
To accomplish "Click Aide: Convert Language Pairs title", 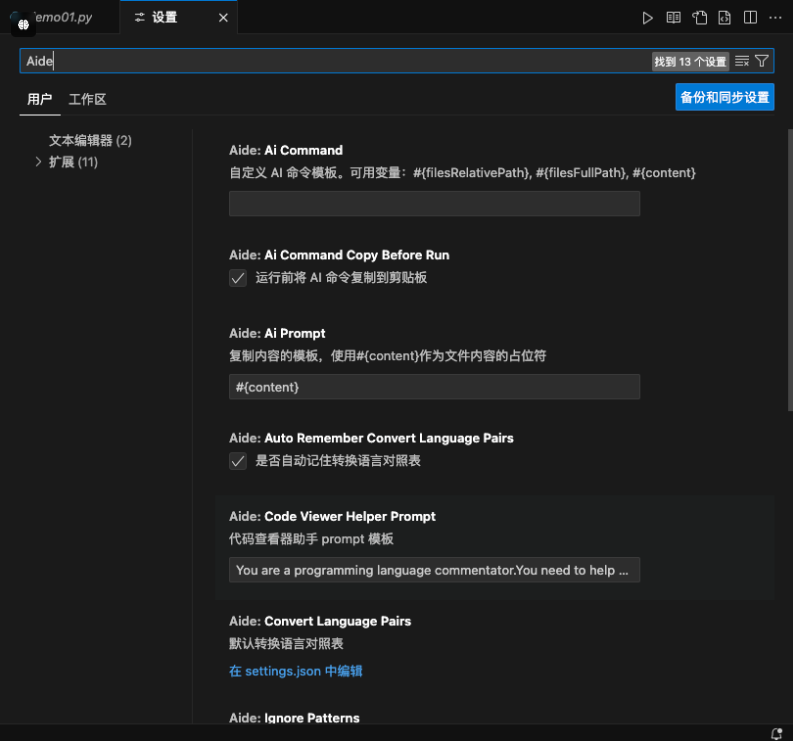I will coord(320,621).
